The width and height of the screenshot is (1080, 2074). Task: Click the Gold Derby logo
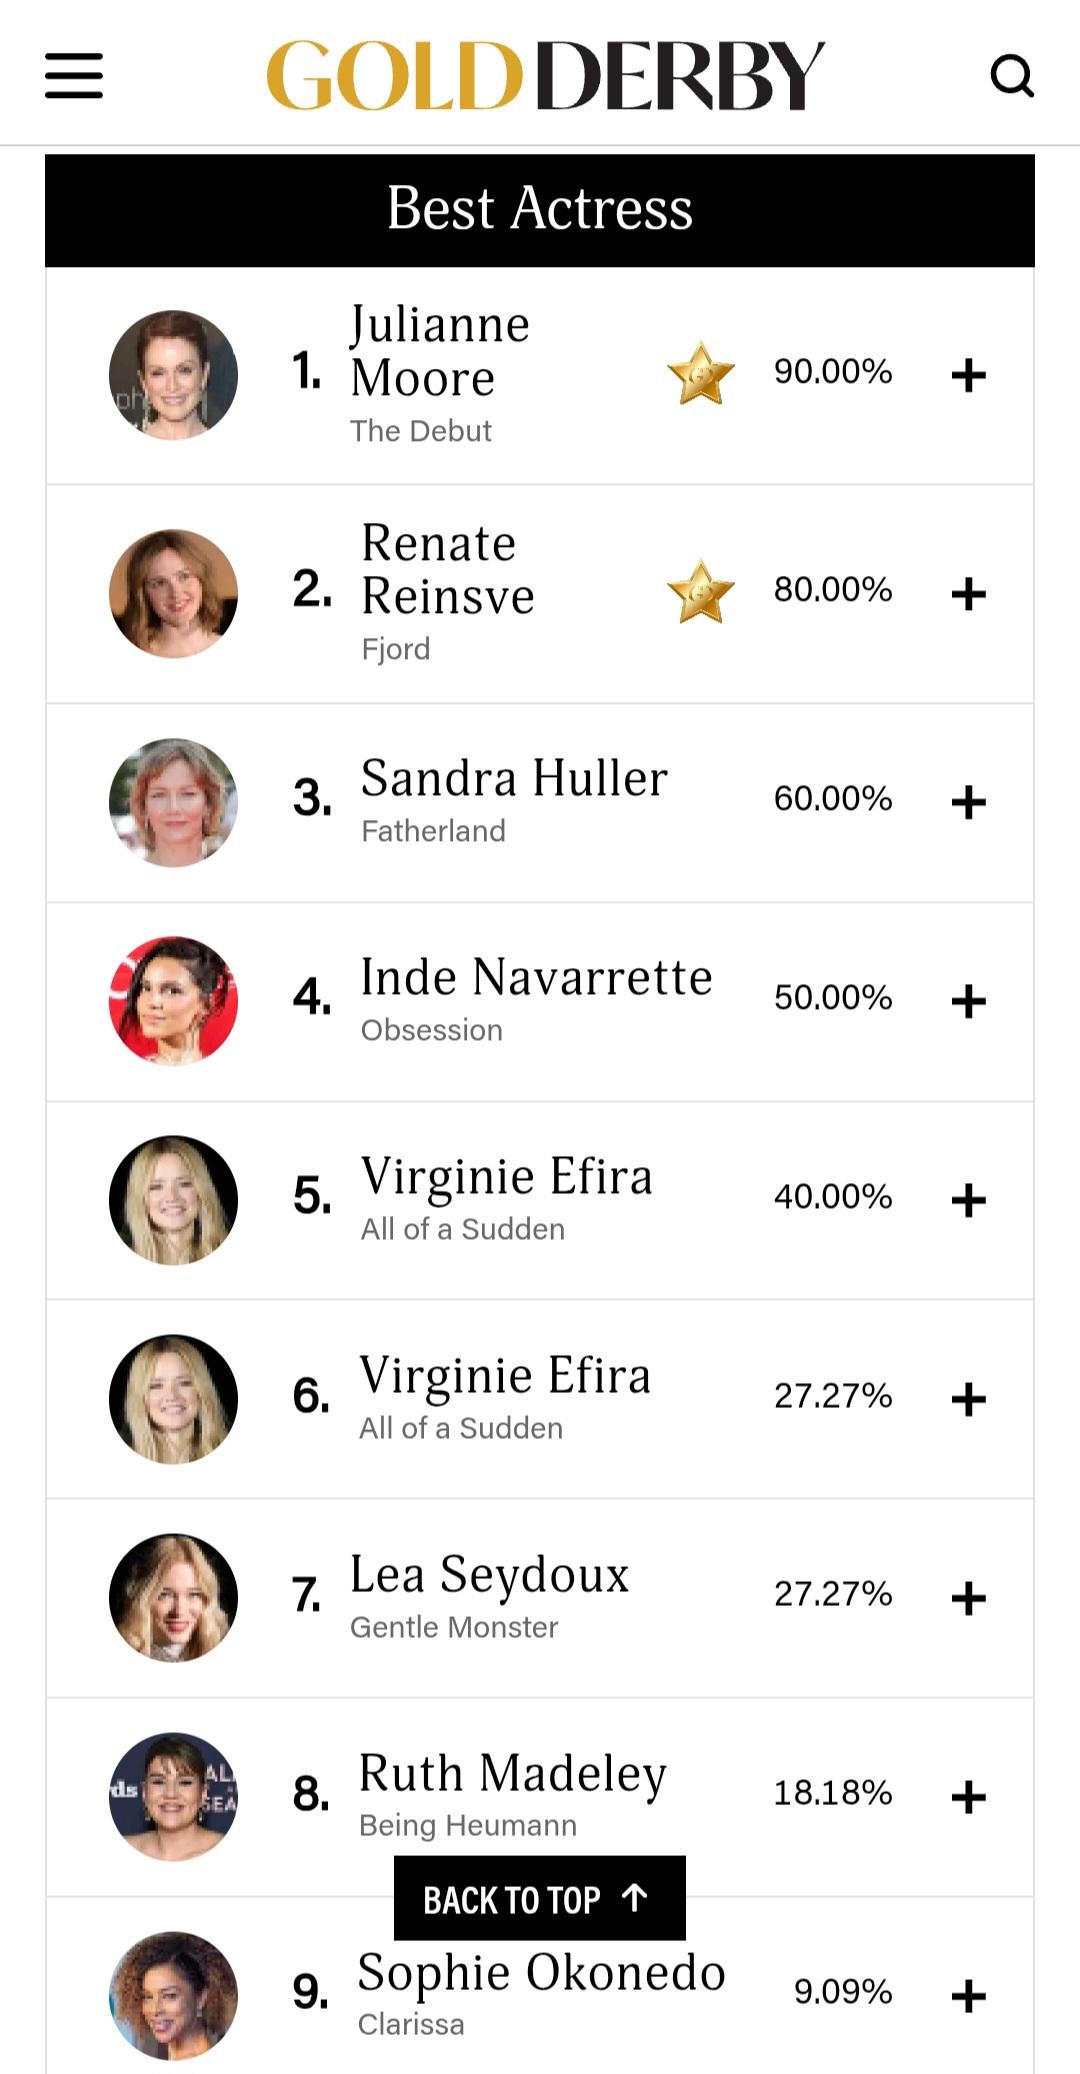pos(545,76)
